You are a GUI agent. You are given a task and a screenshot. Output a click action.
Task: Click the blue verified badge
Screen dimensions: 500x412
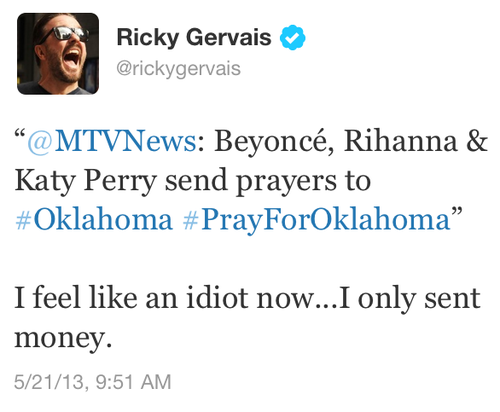coord(292,37)
